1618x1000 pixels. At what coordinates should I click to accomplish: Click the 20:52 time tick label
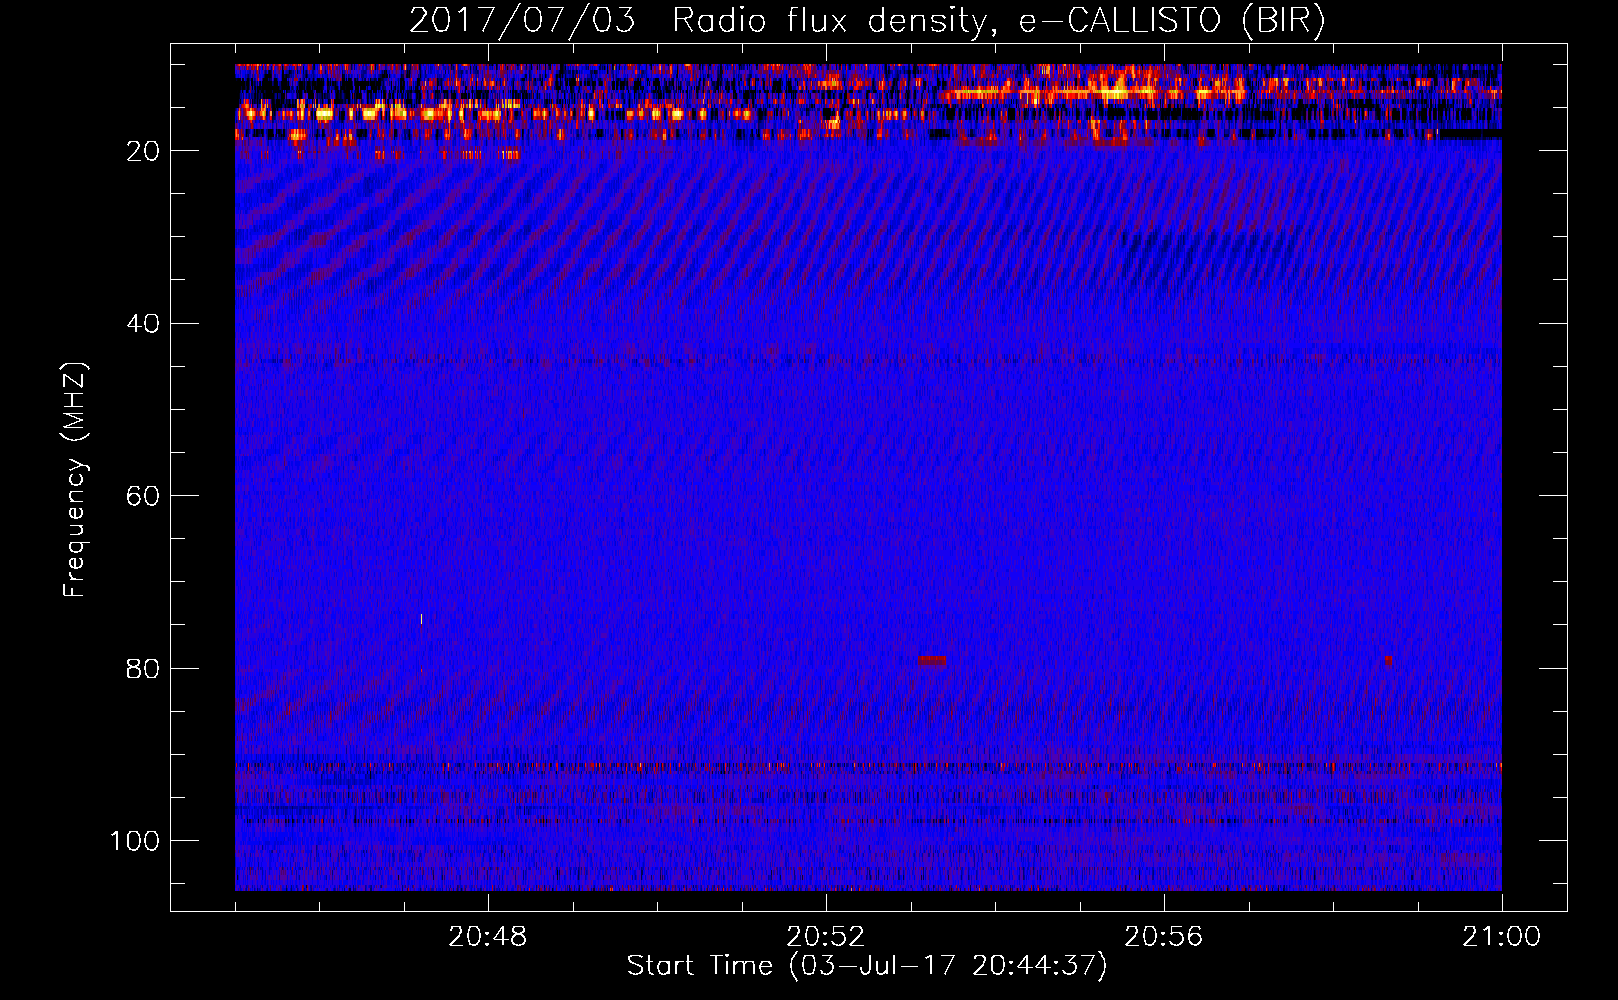[826, 937]
